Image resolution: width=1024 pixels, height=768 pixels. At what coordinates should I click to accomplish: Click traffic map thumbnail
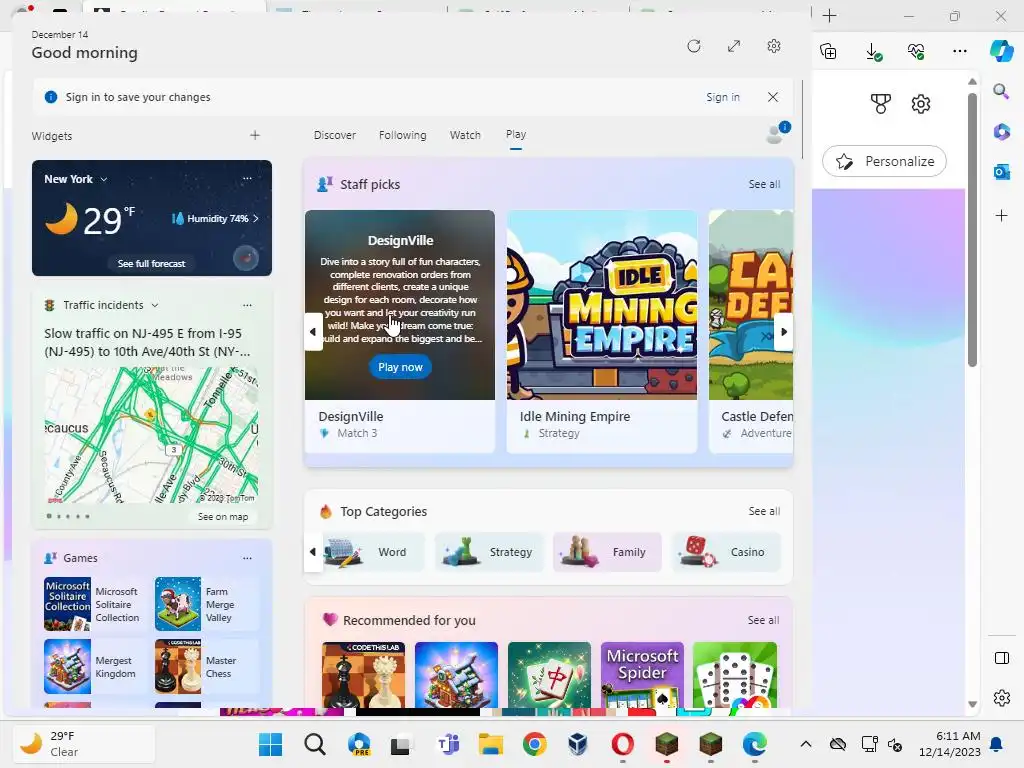[151, 435]
